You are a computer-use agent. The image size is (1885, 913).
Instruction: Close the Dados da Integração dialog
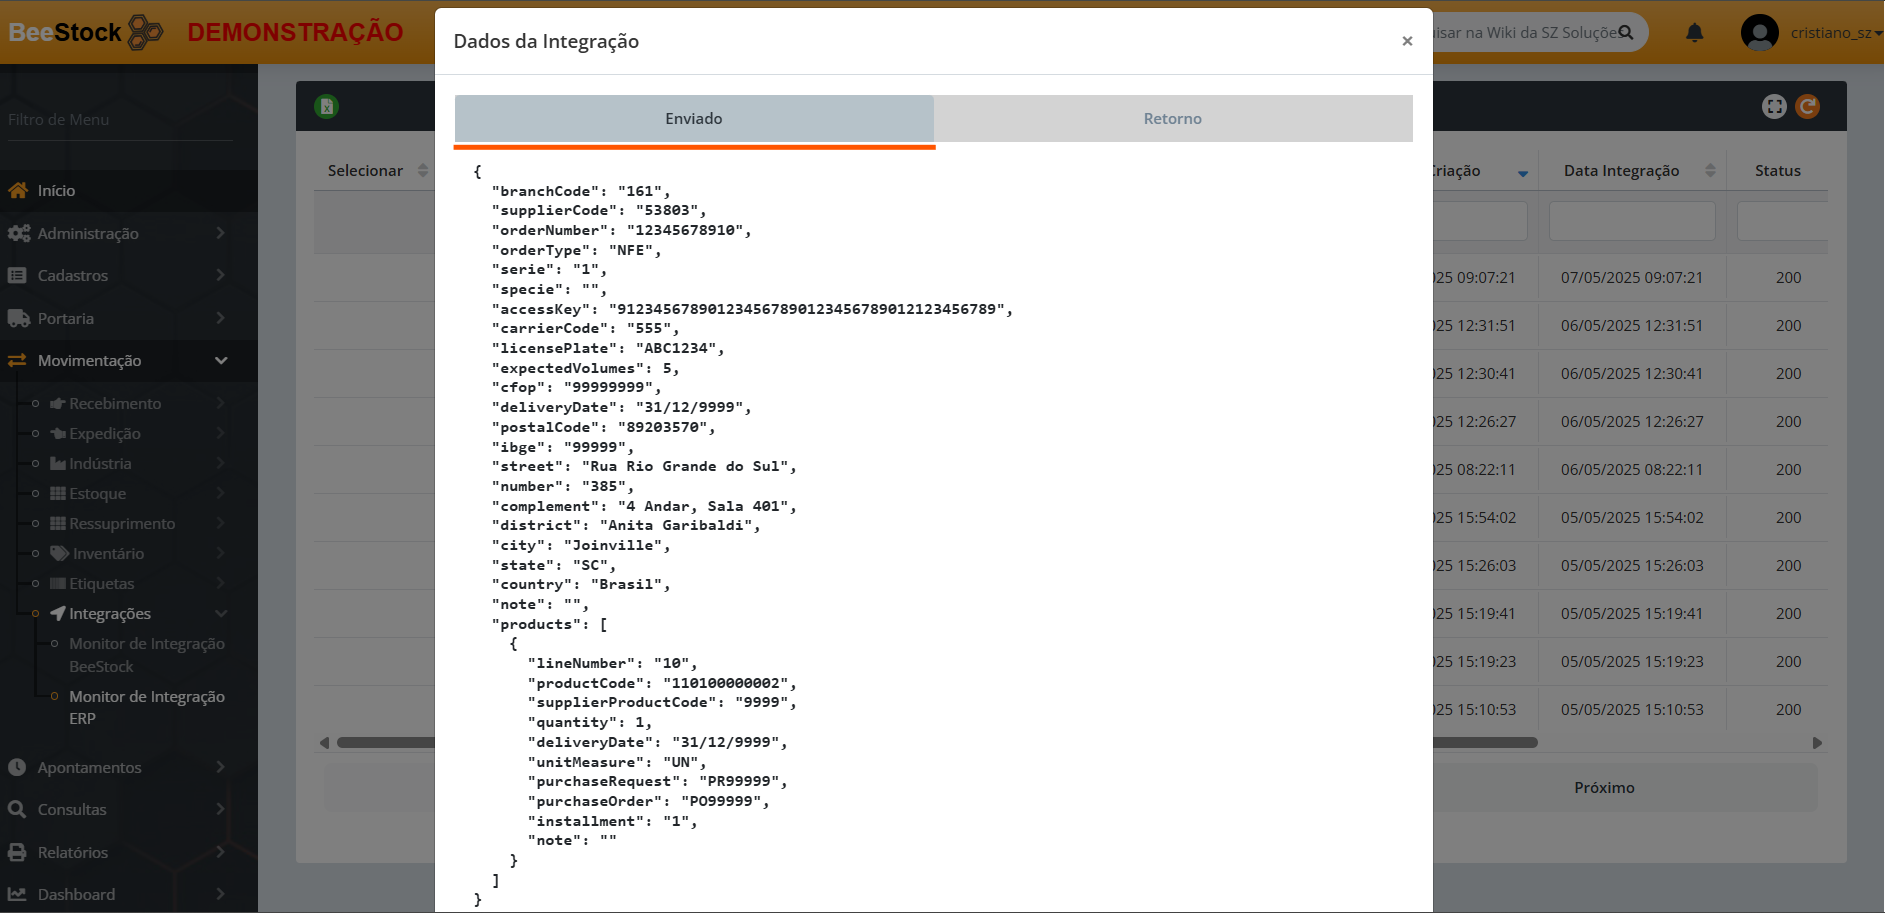pyautogui.click(x=1407, y=41)
